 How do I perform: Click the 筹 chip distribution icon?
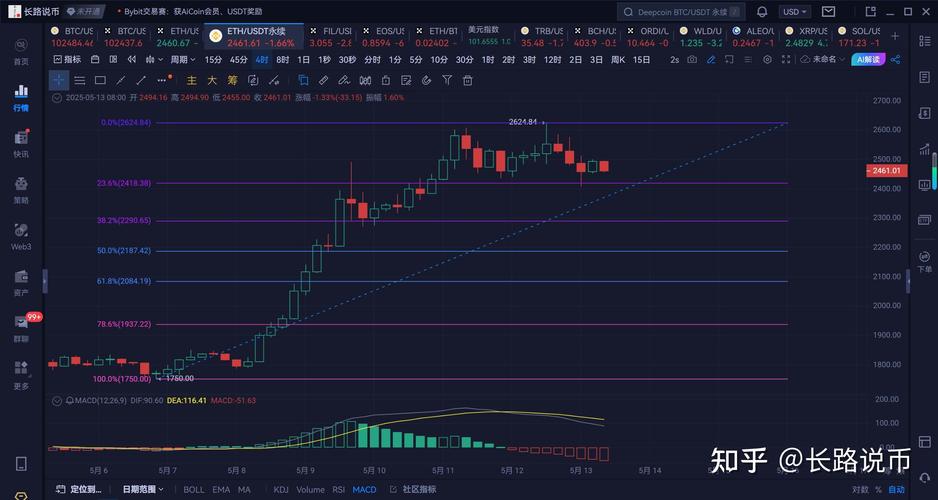(x=233, y=80)
